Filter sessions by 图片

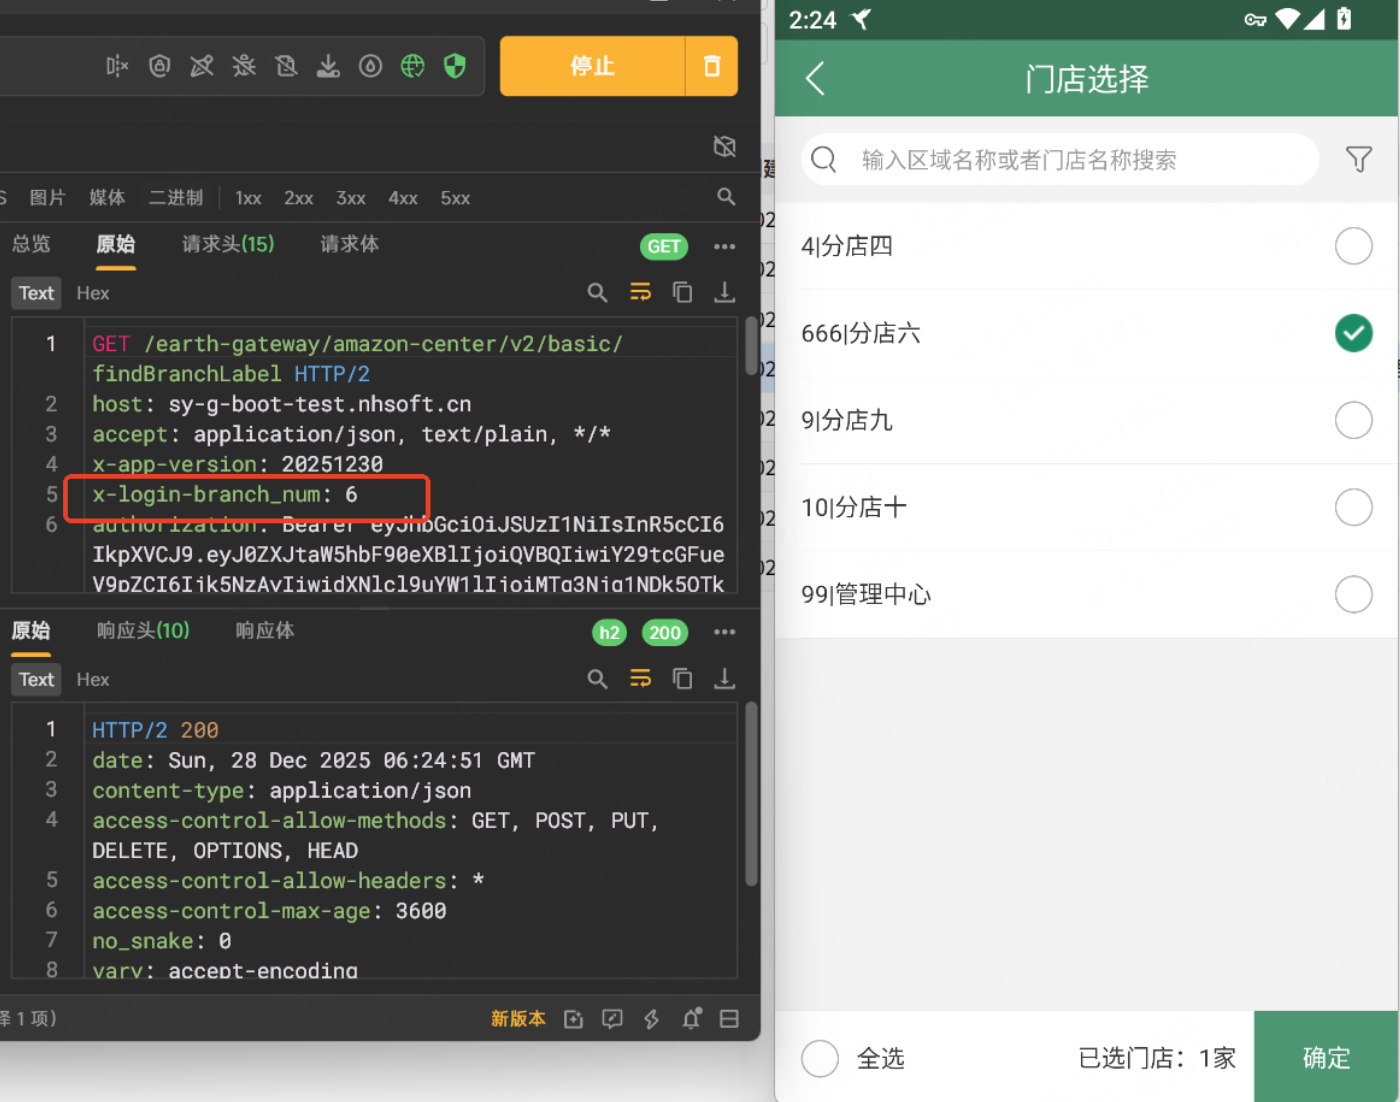[47, 197]
